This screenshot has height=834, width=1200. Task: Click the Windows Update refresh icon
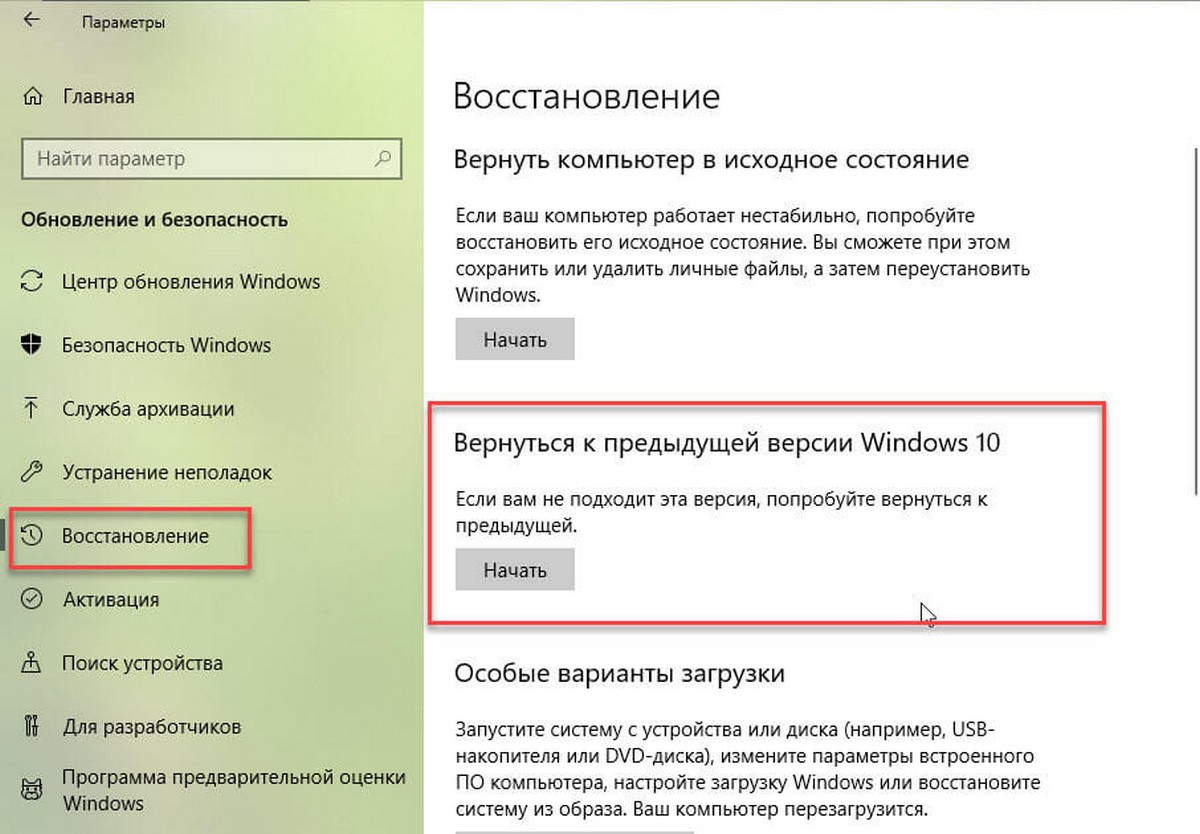coord(32,281)
